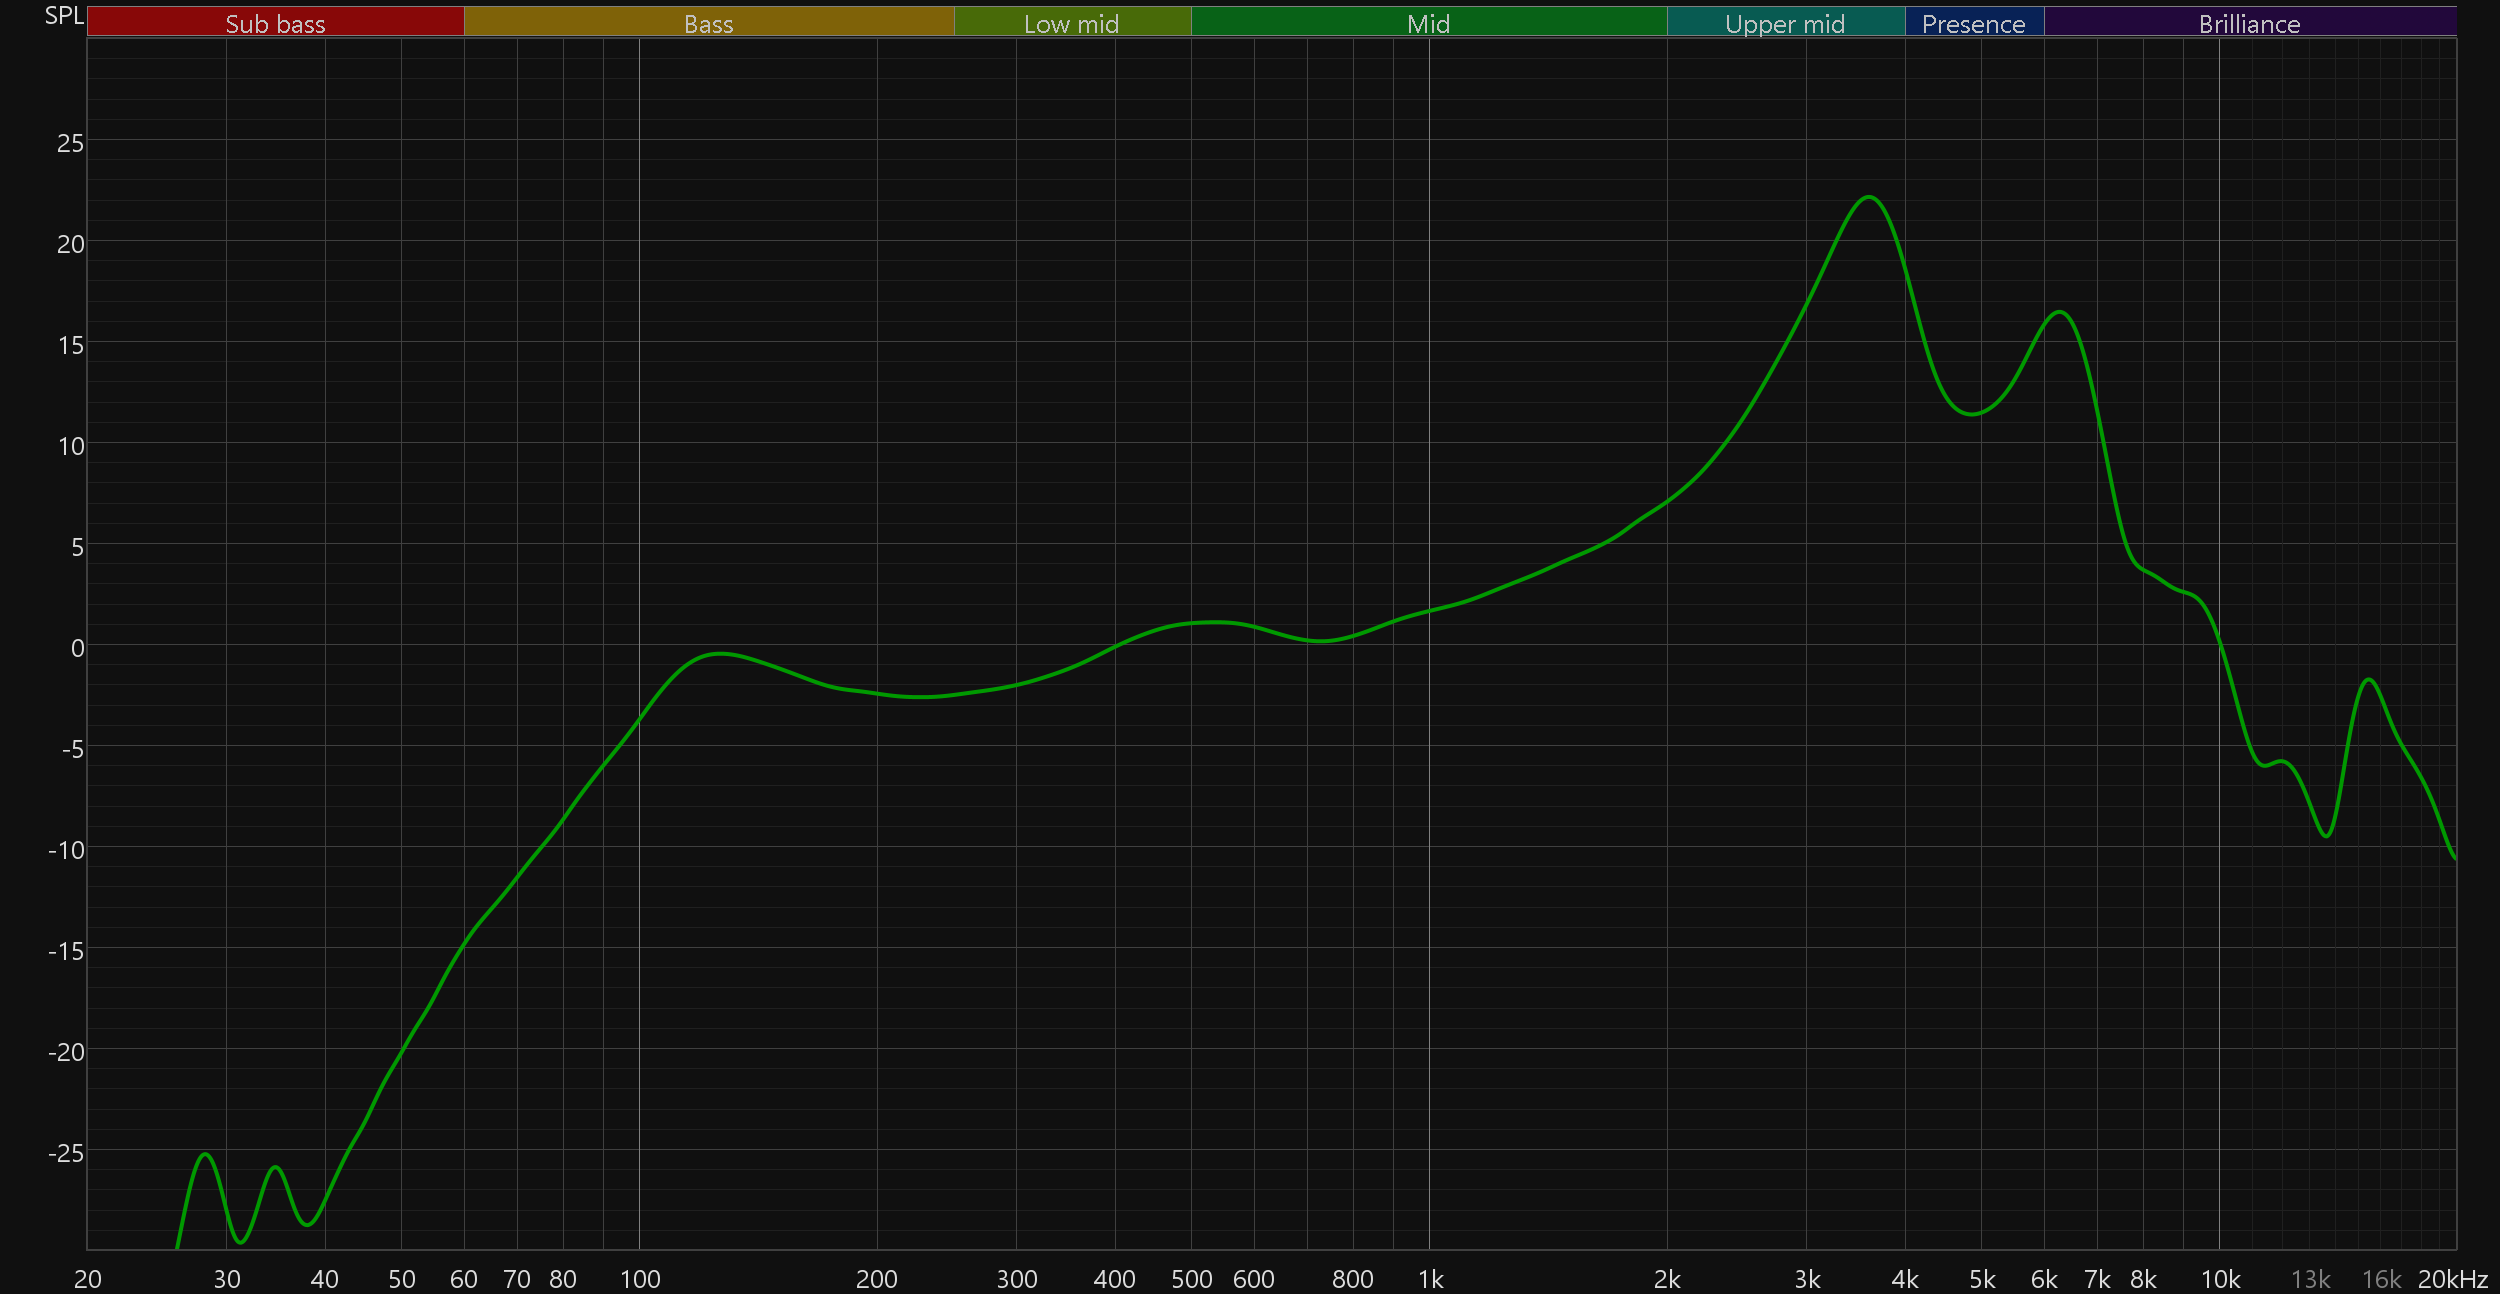Click the Brilliance band header
The height and width of the screenshot is (1294, 2500).
click(x=2249, y=23)
